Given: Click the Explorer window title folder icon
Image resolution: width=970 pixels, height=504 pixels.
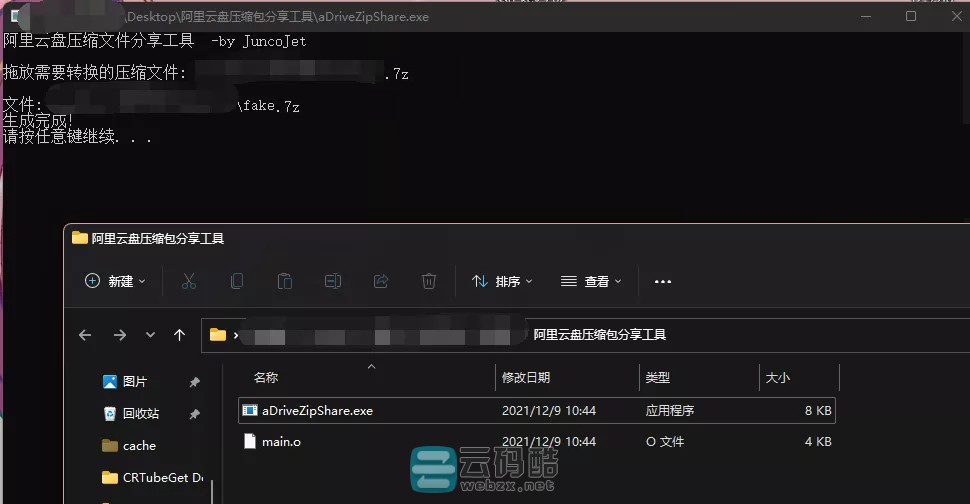Looking at the screenshot, I should pos(80,238).
